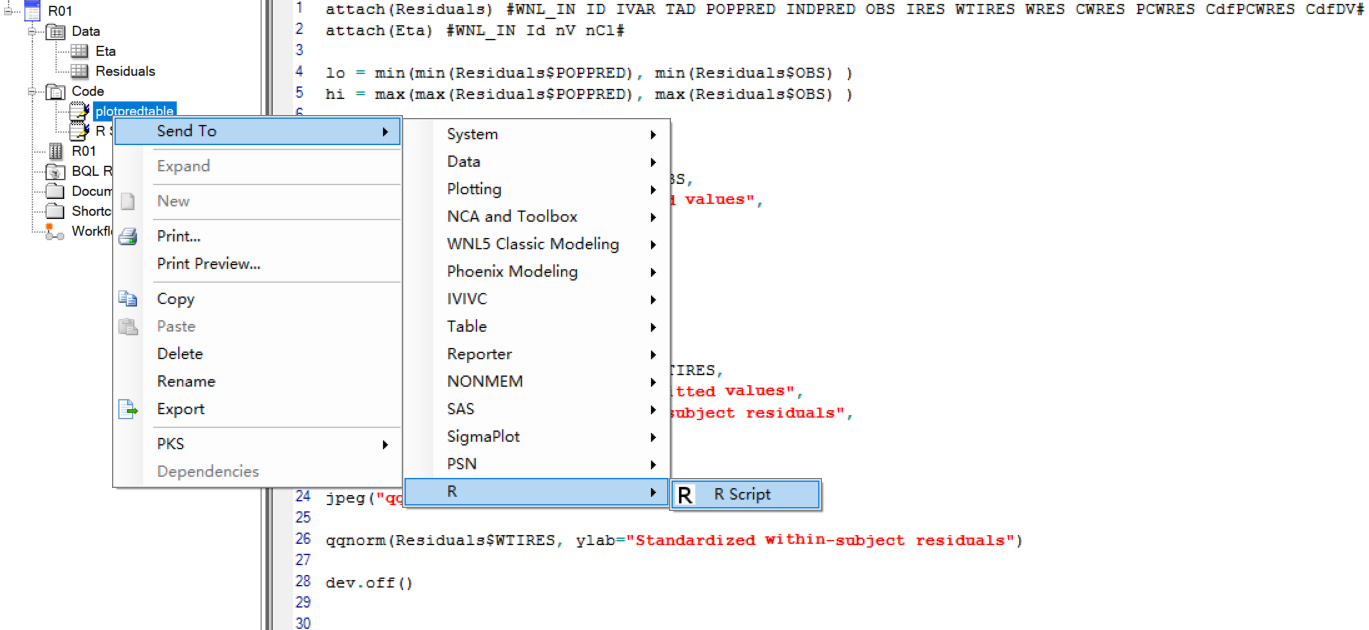
Task: Click the BQL item icon in tree
Action: tap(57, 171)
